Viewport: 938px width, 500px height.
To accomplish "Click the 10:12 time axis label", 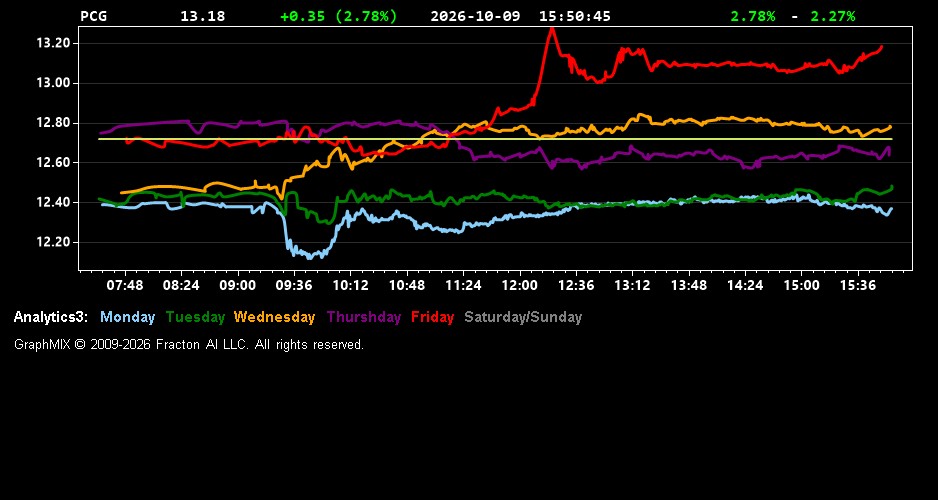I will [x=351, y=285].
